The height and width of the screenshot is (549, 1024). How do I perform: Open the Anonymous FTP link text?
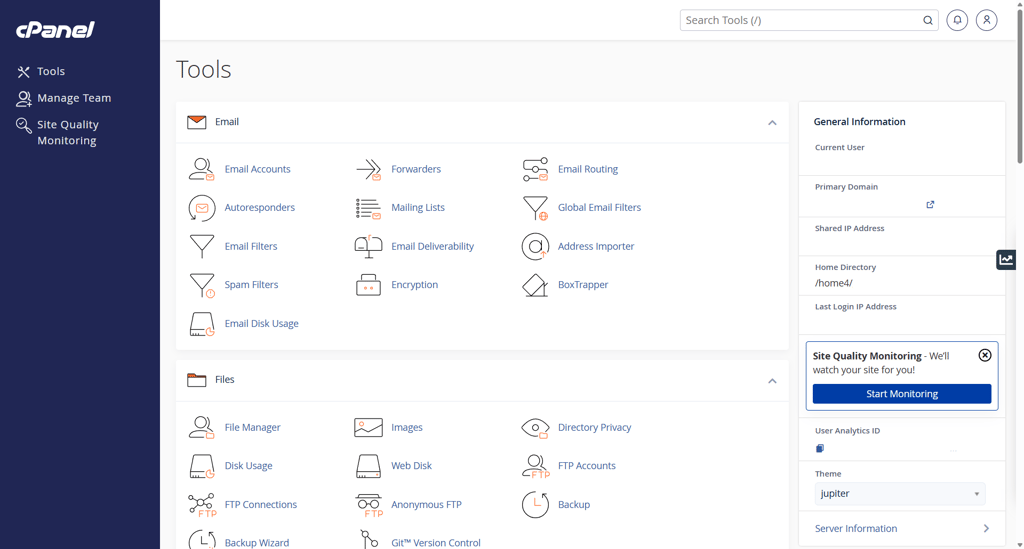pos(426,505)
